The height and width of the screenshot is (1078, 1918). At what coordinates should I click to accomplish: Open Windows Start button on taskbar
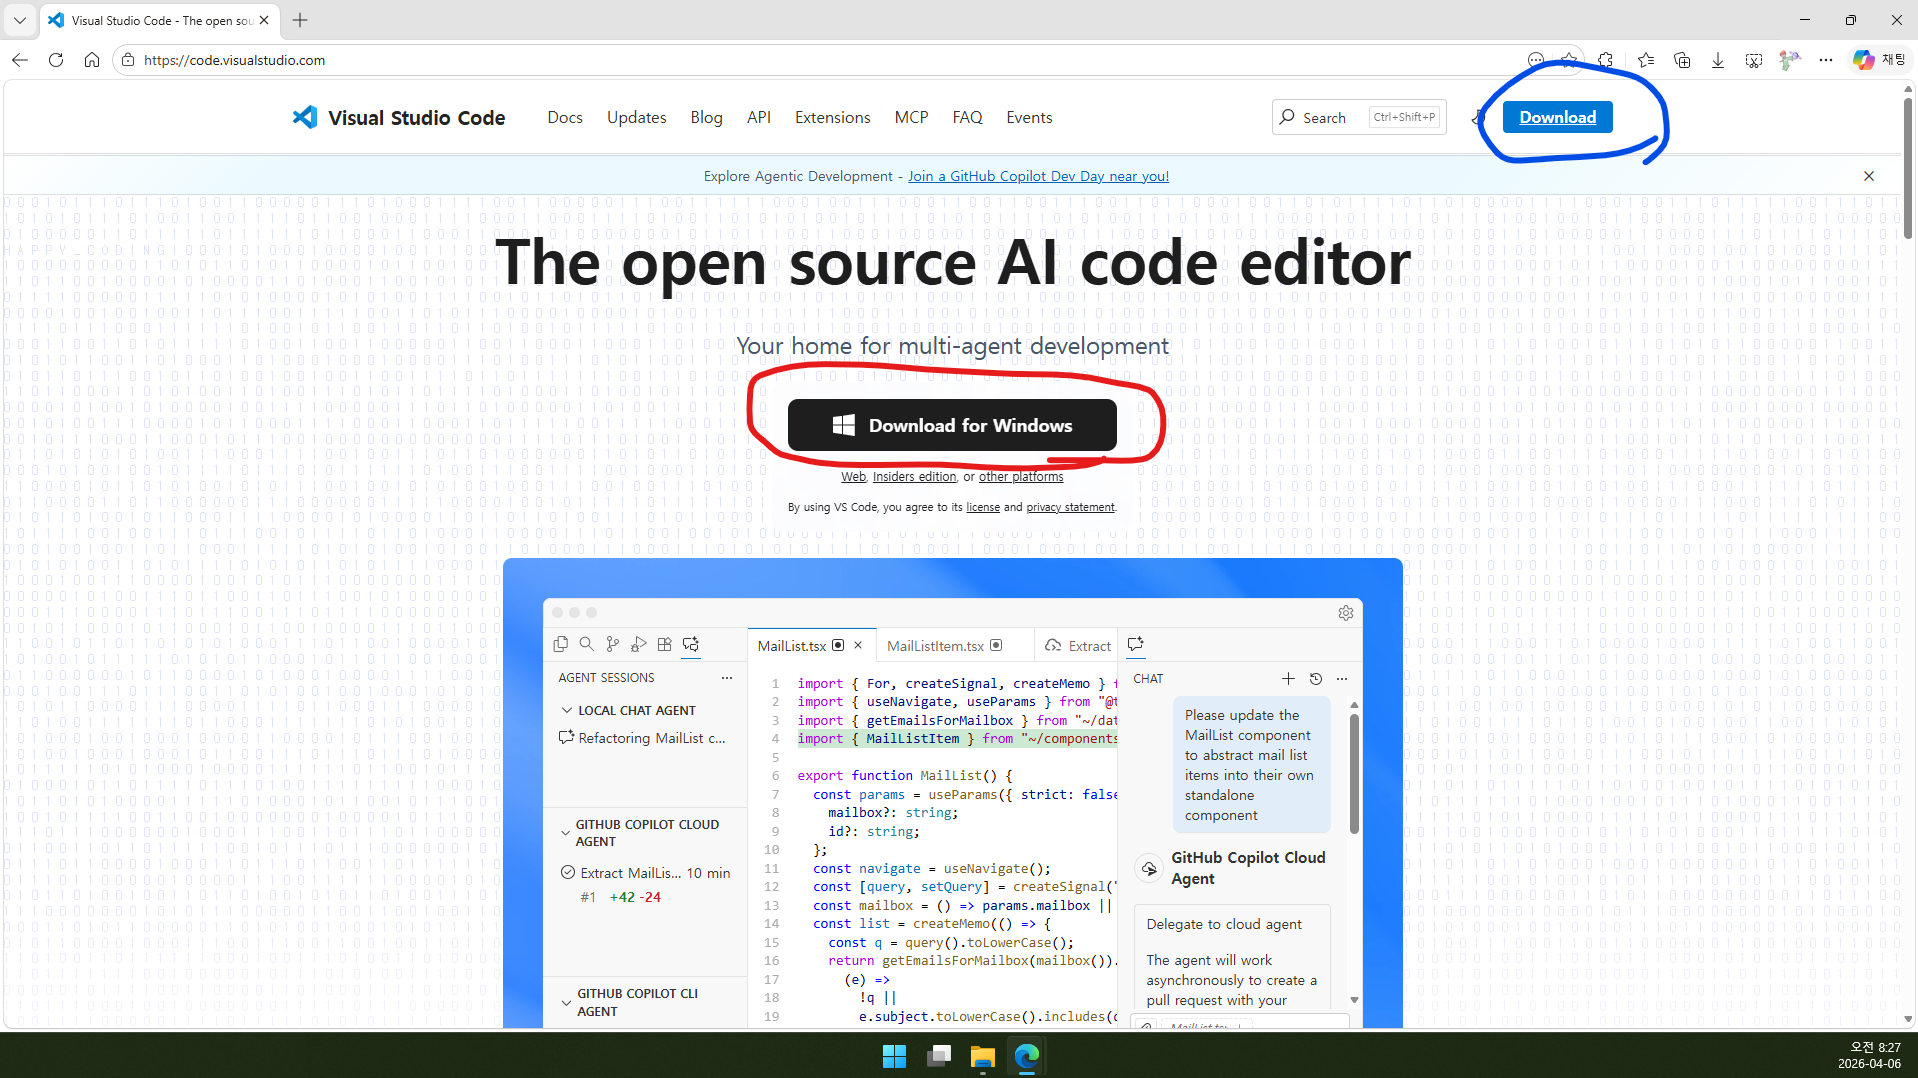894,1056
